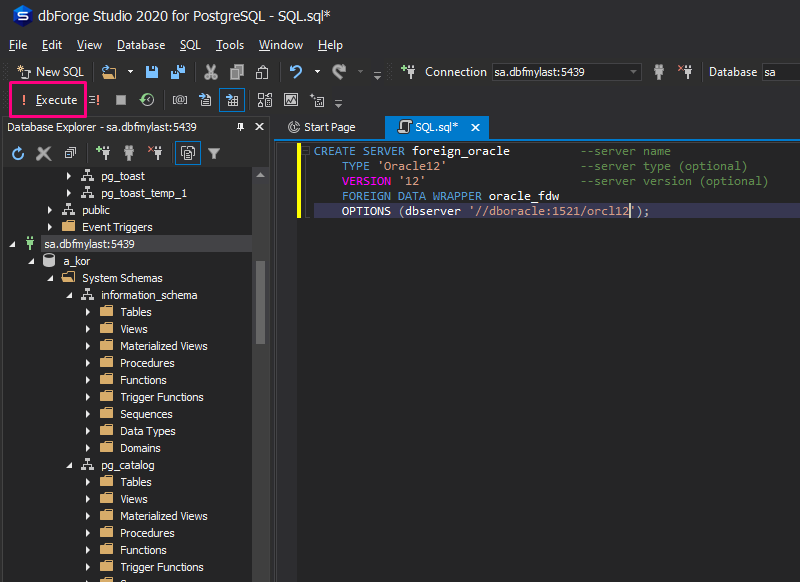Click the Execute Current Statement icon
The image size is (800, 582).
tap(94, 100)
